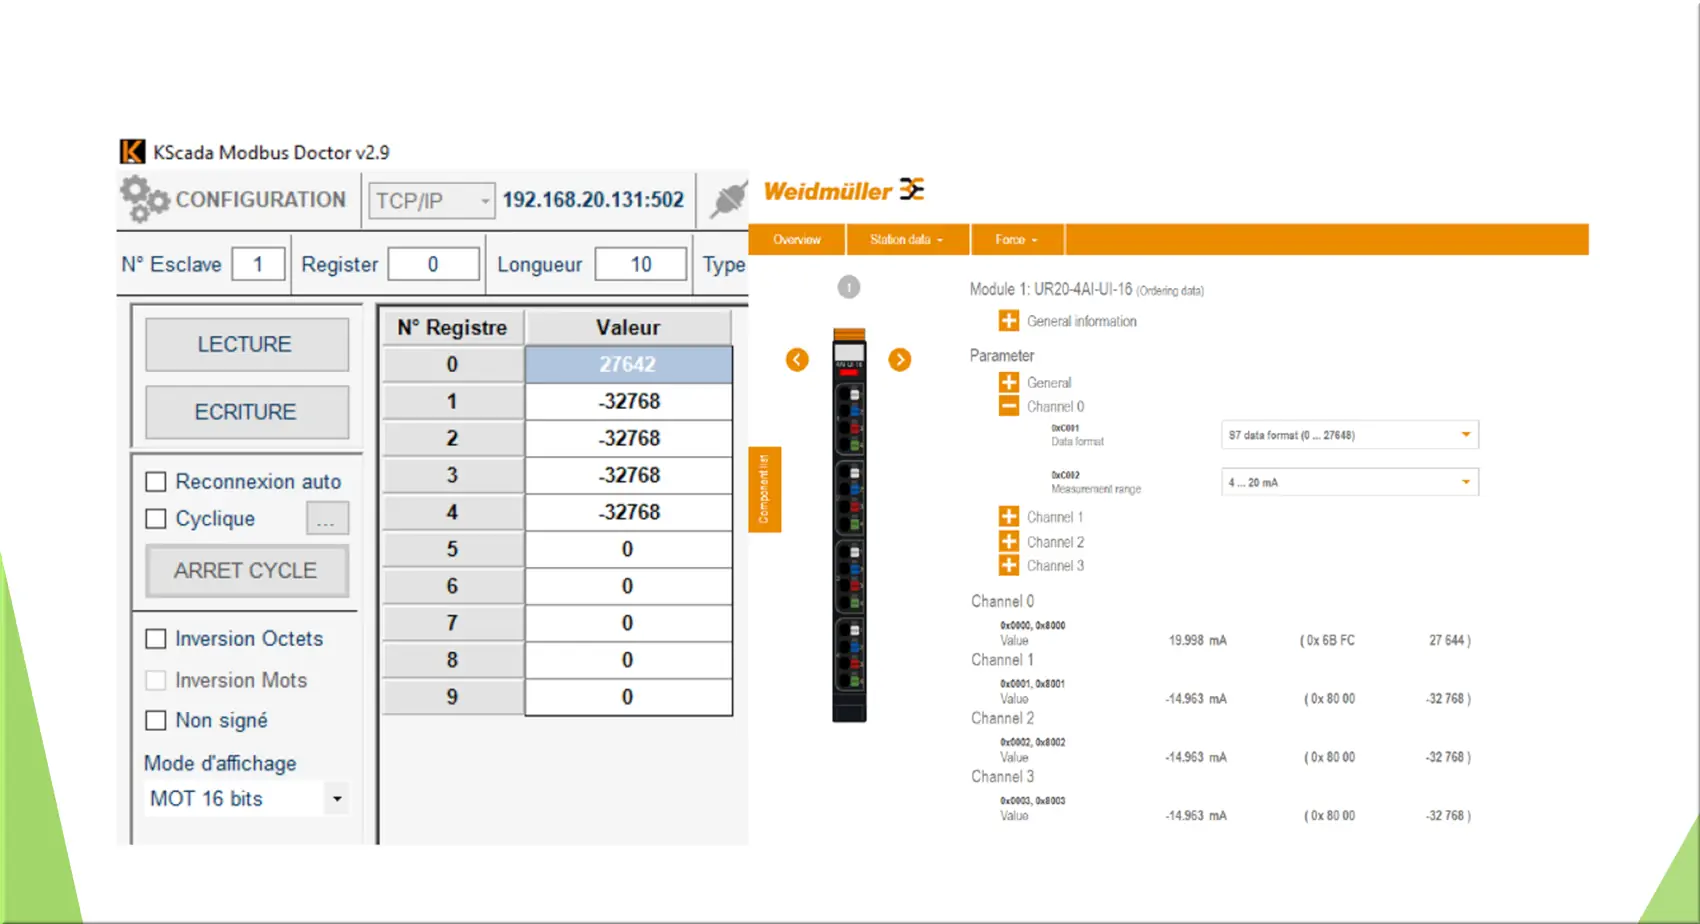Open the TCP/IP connection type dropdown
Image resolution: width=1700 pixels, height=924 pixels.
[x=432, y=200]
